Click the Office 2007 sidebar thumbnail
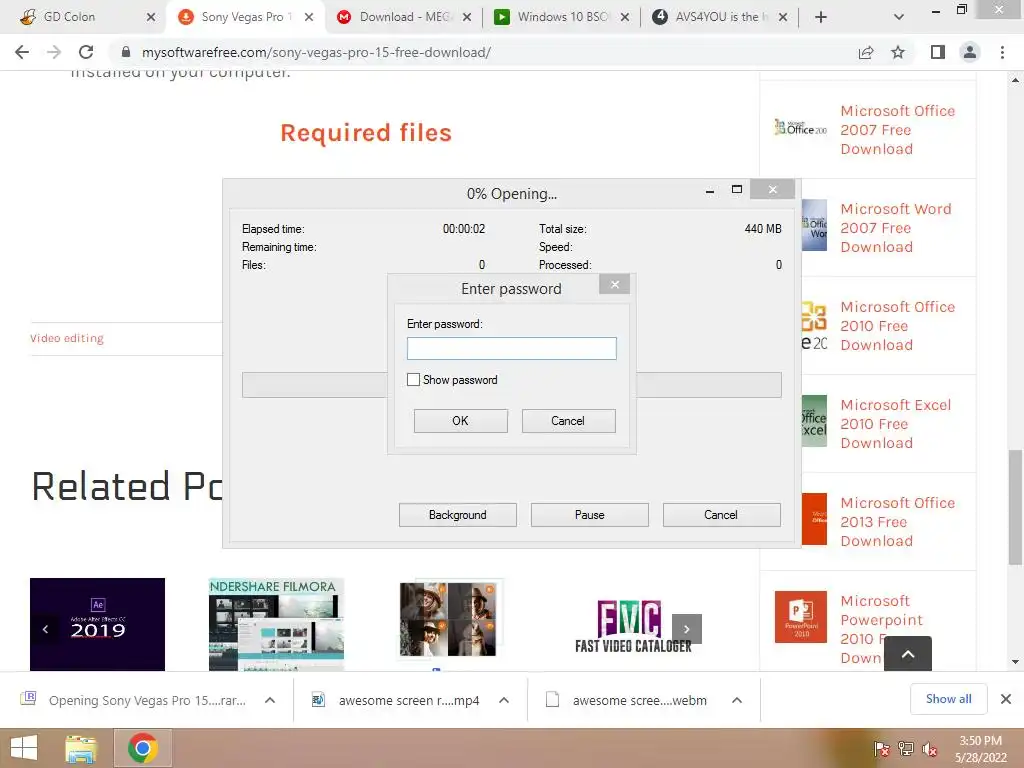 coord(801,127)
